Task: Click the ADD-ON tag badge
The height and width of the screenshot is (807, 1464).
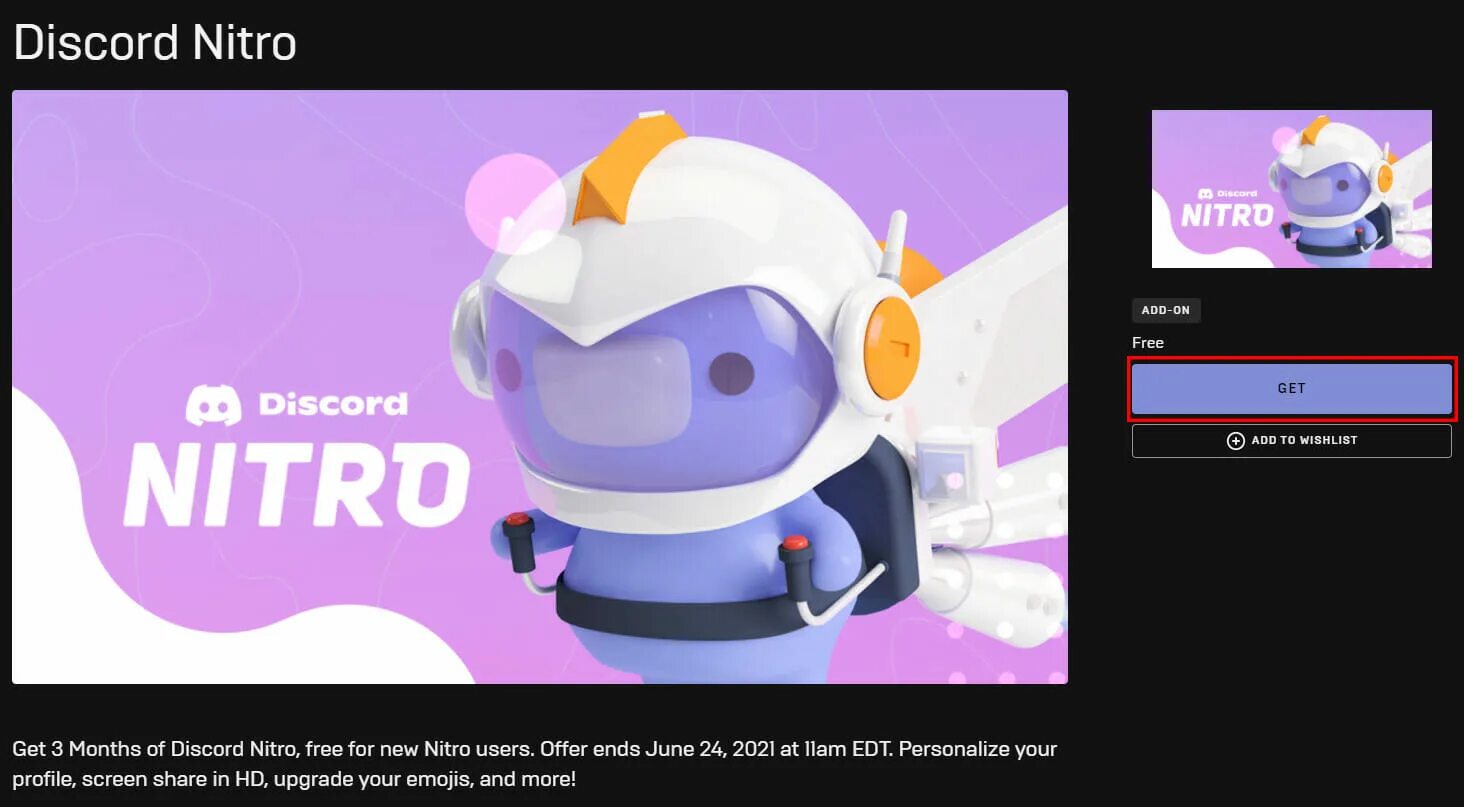Action: click(1166, 310)
